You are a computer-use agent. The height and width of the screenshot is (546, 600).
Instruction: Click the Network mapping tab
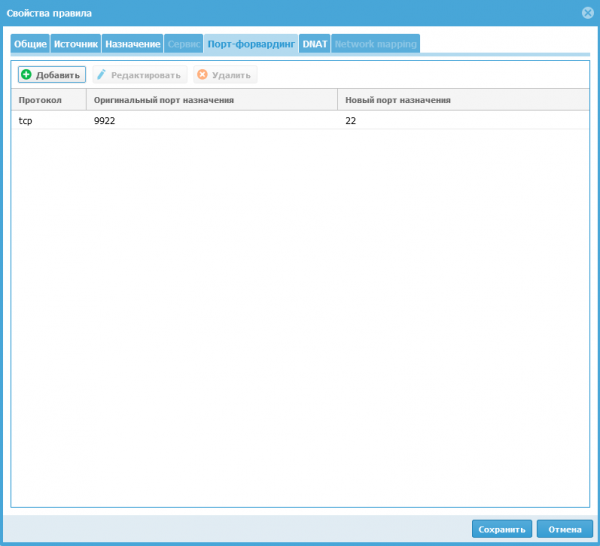375,44
